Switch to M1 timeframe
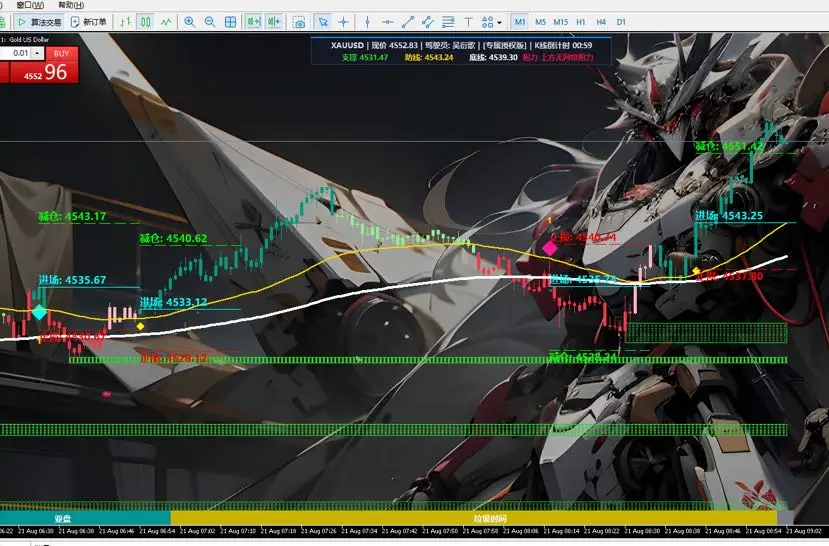This screenshot has height=546, width=829. [520, 22]
